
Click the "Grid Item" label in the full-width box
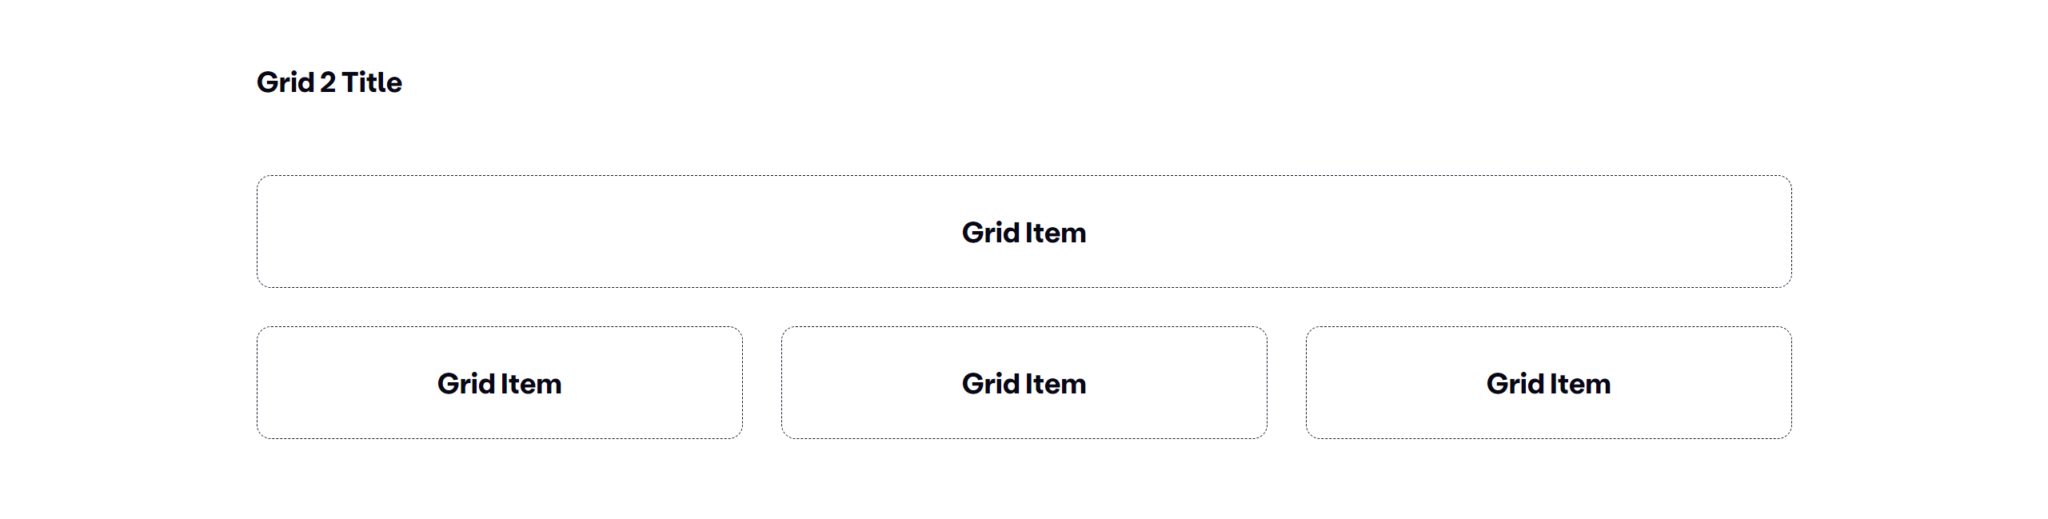click(x=1023, y=233)
